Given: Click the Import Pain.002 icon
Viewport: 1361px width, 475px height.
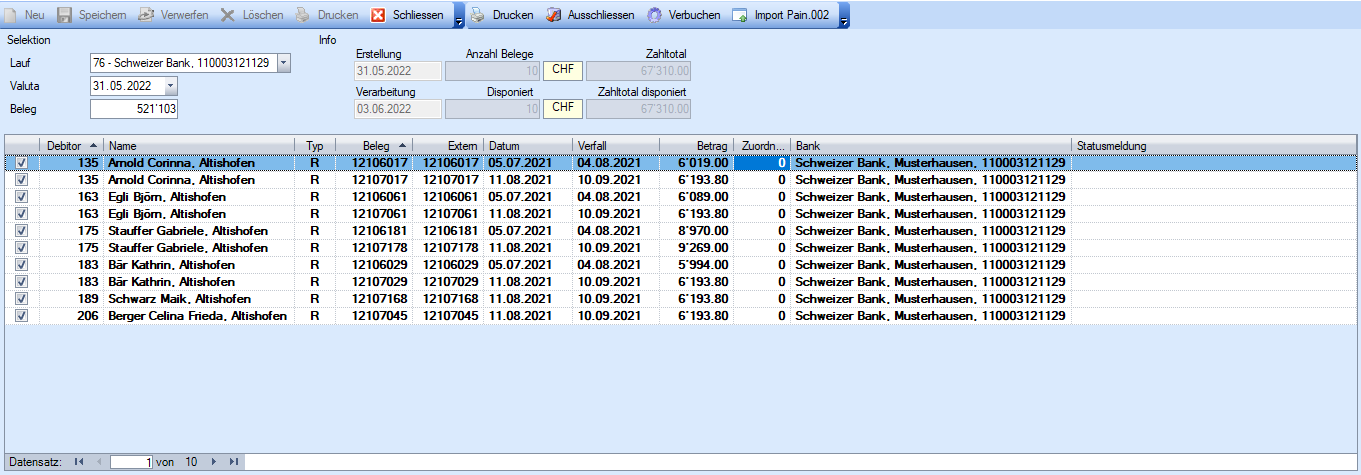Looking at the screenshot, I should coord(740,15).
